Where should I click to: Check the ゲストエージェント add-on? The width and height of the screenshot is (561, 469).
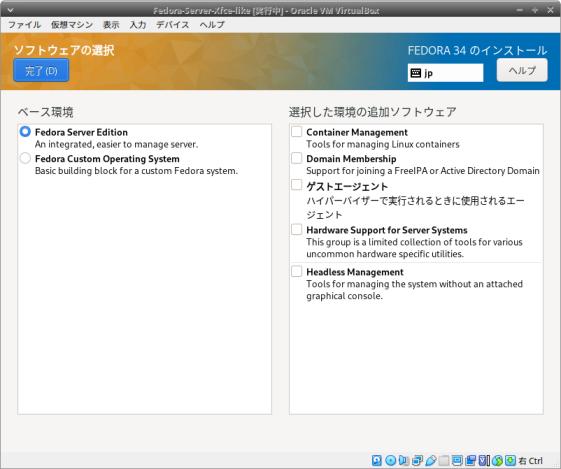[296, 185]
